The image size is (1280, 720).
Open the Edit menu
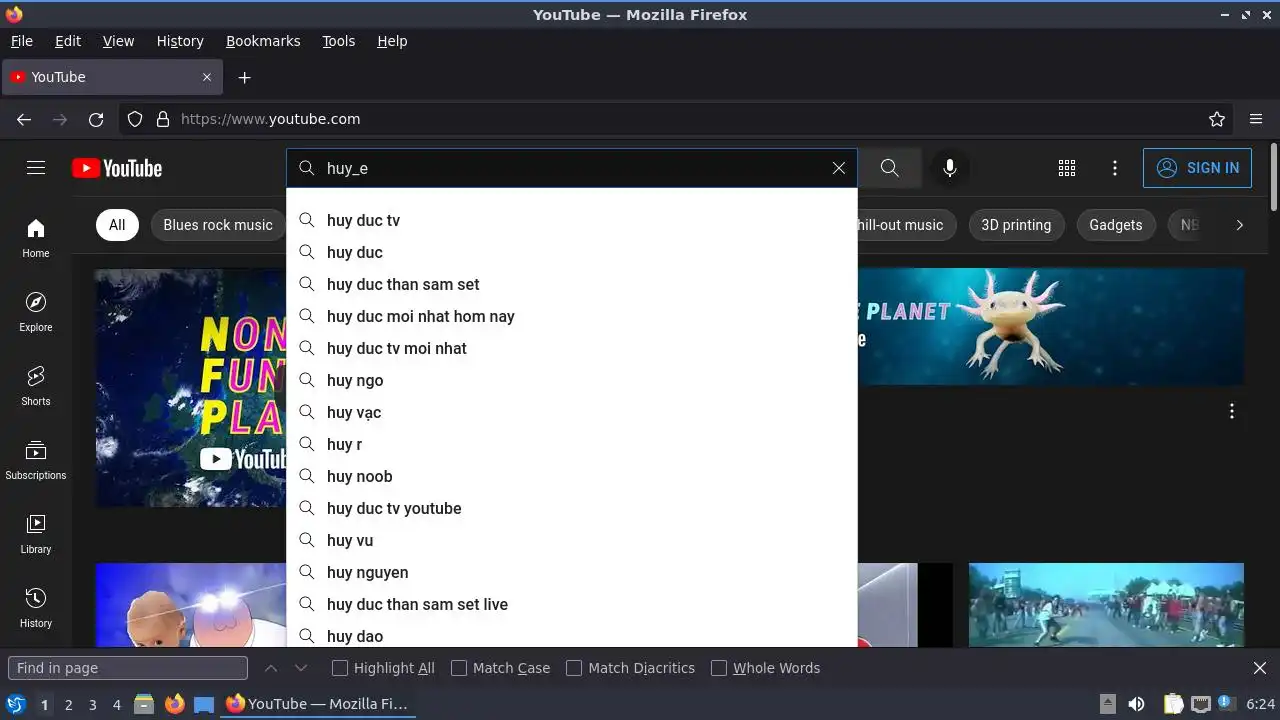tap(68, 41)
